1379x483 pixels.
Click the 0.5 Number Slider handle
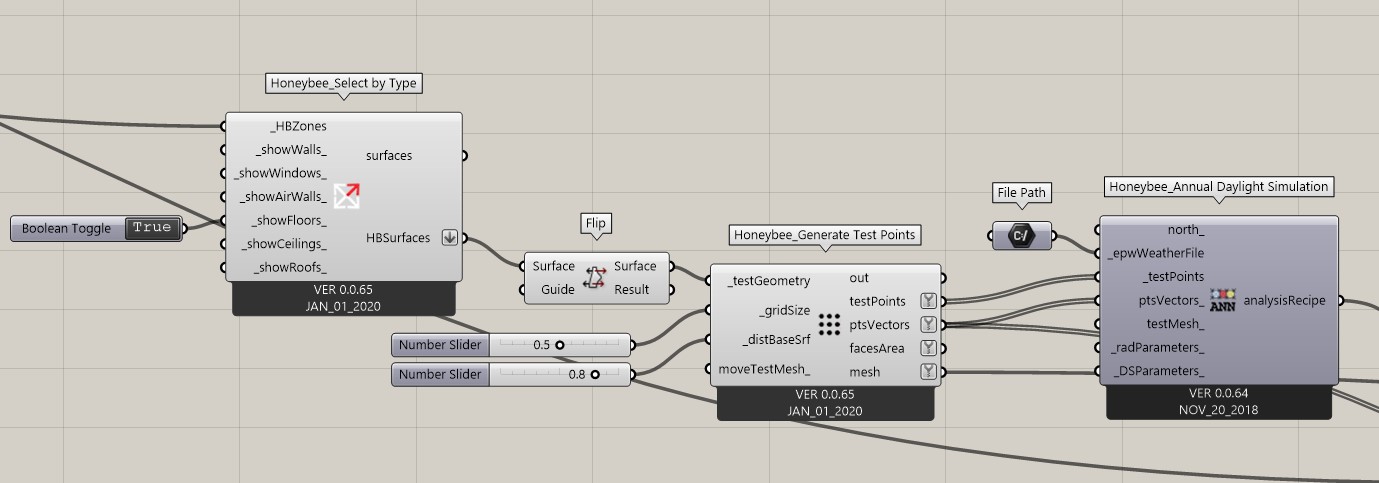point(560,345)
